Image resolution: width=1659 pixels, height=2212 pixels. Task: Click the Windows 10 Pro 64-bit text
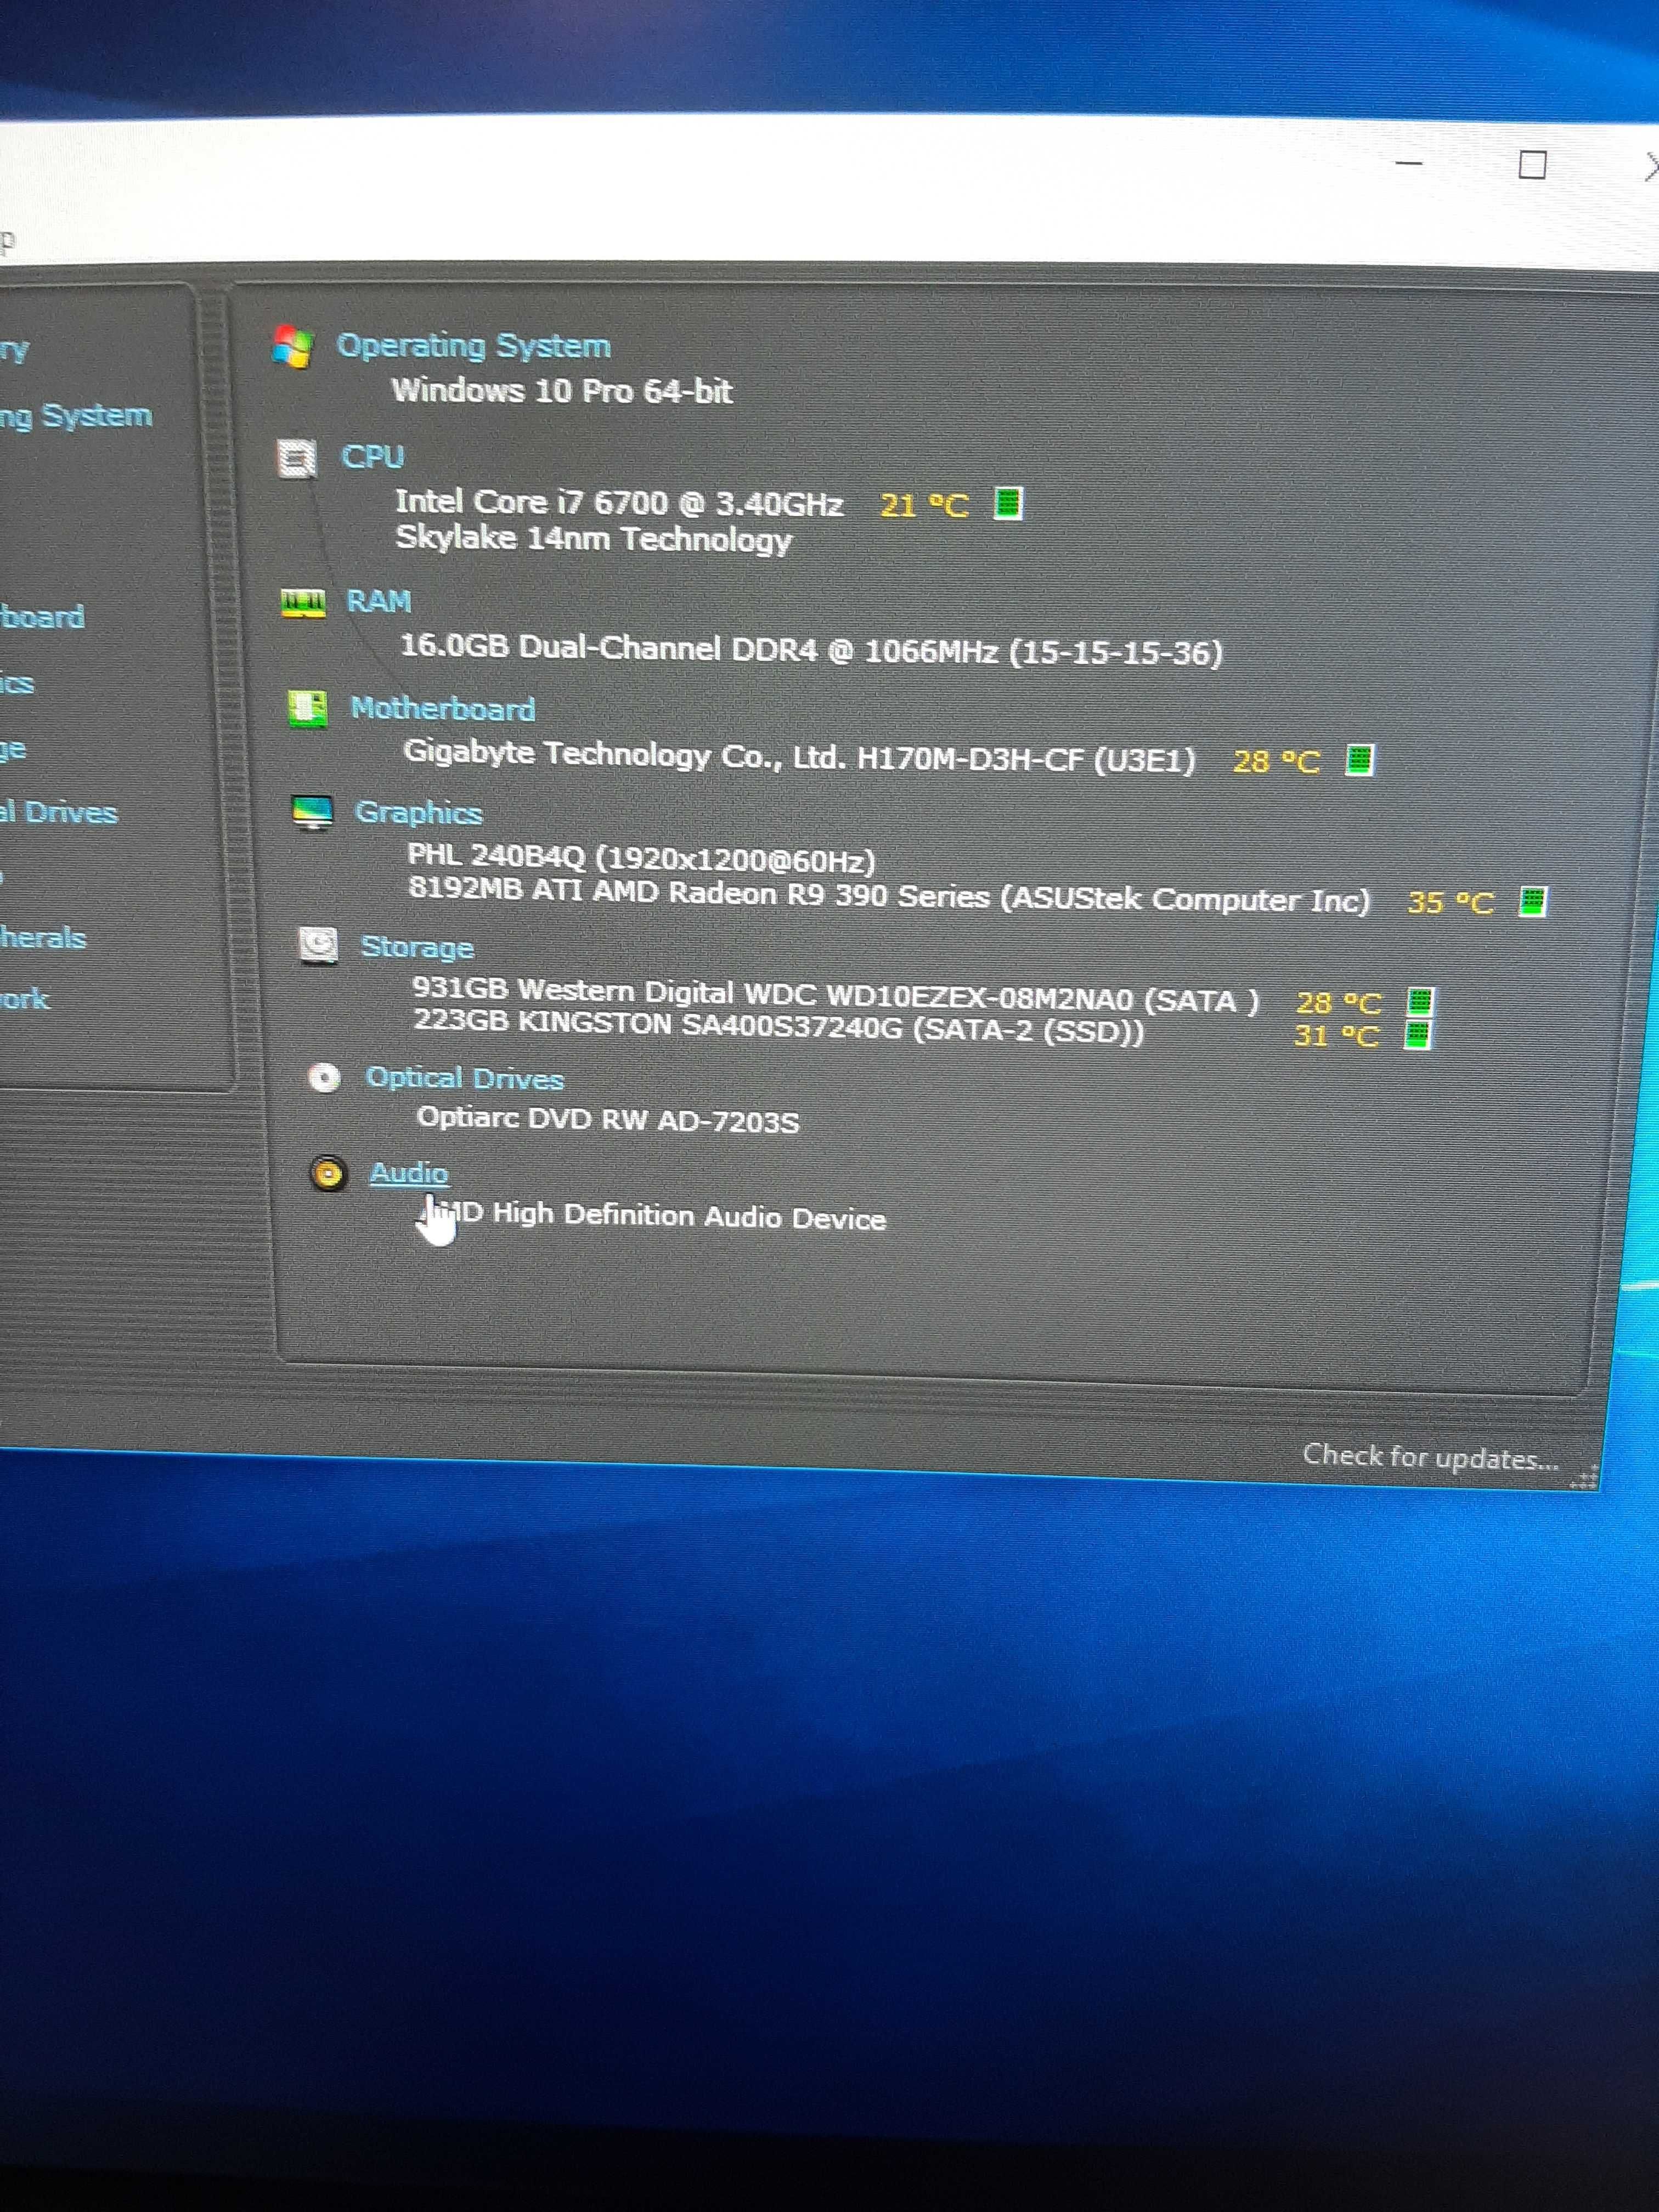[x=562, y=390]
